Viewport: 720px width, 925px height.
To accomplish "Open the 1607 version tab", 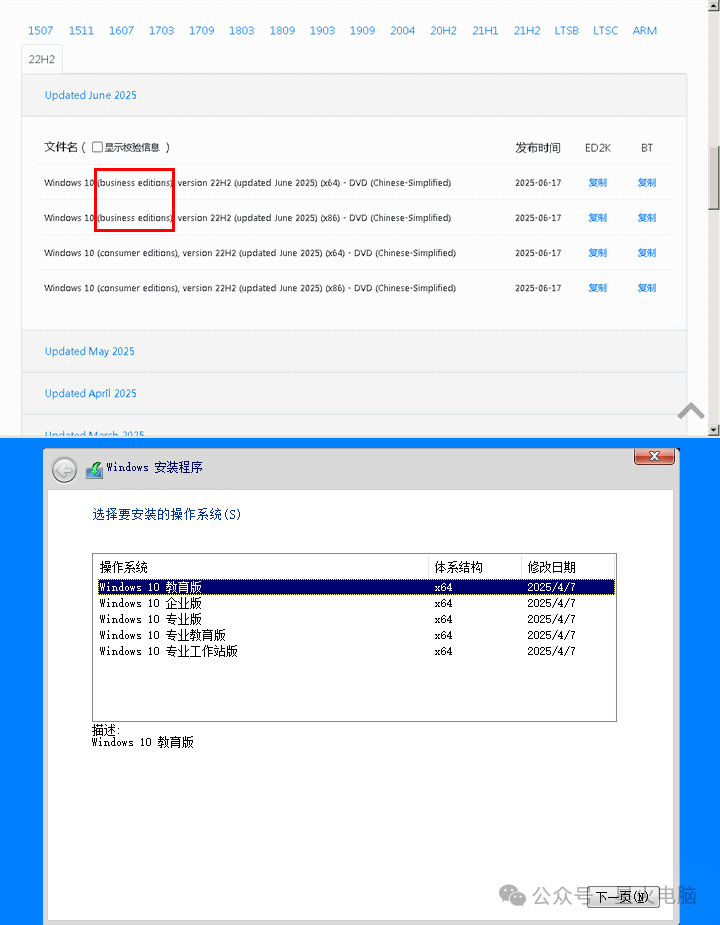I will tap(121, 31).
